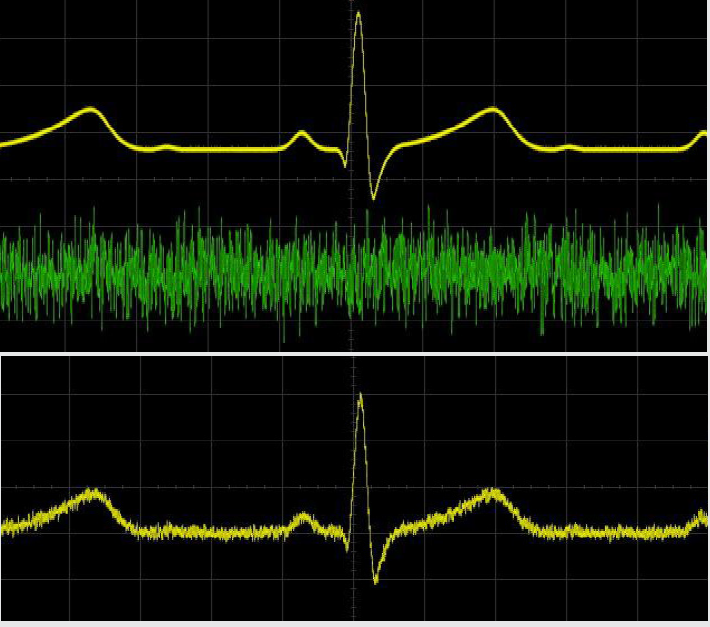The height and width of the screenshot is (627, 710).
Task: Click the small P-wave bump on the clean upper ECG trace
Action: [x=302, y=134]
